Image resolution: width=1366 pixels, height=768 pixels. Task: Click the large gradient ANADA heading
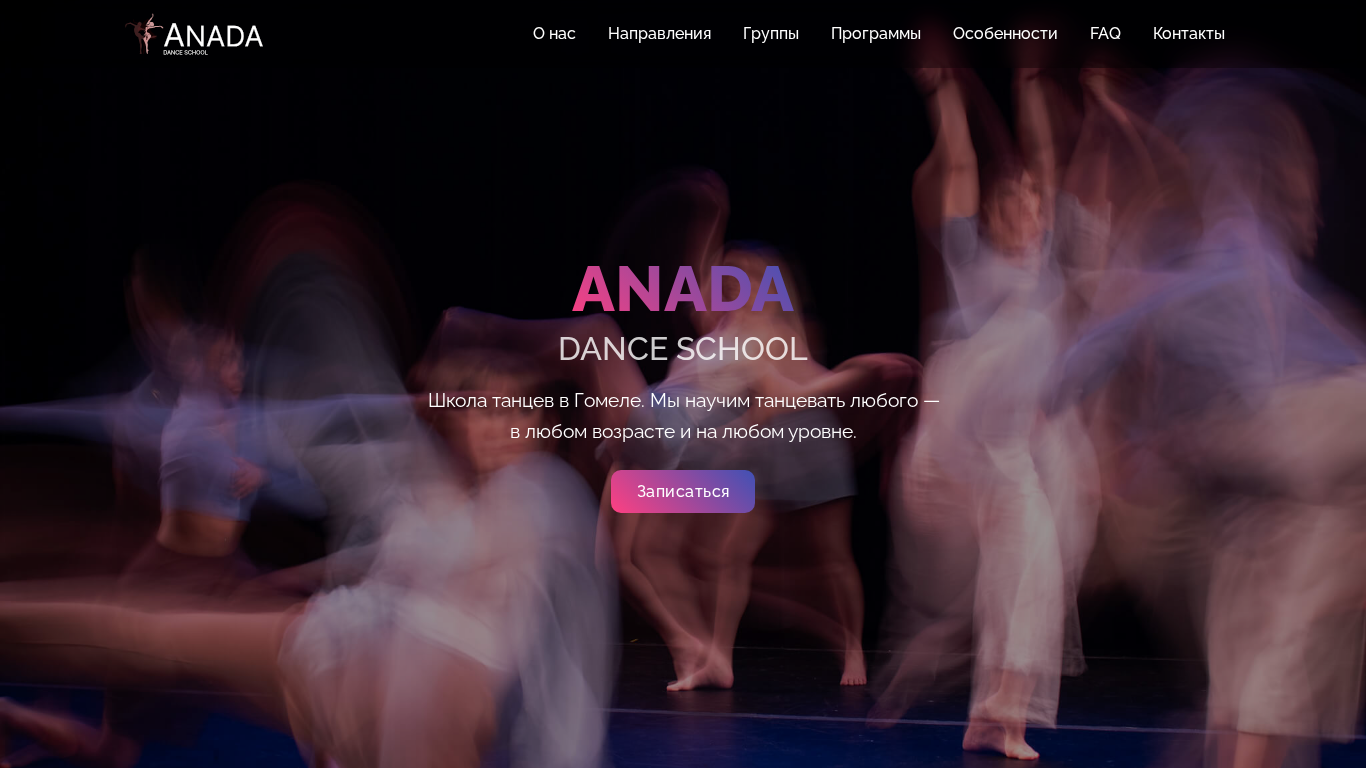pos(683,289)
